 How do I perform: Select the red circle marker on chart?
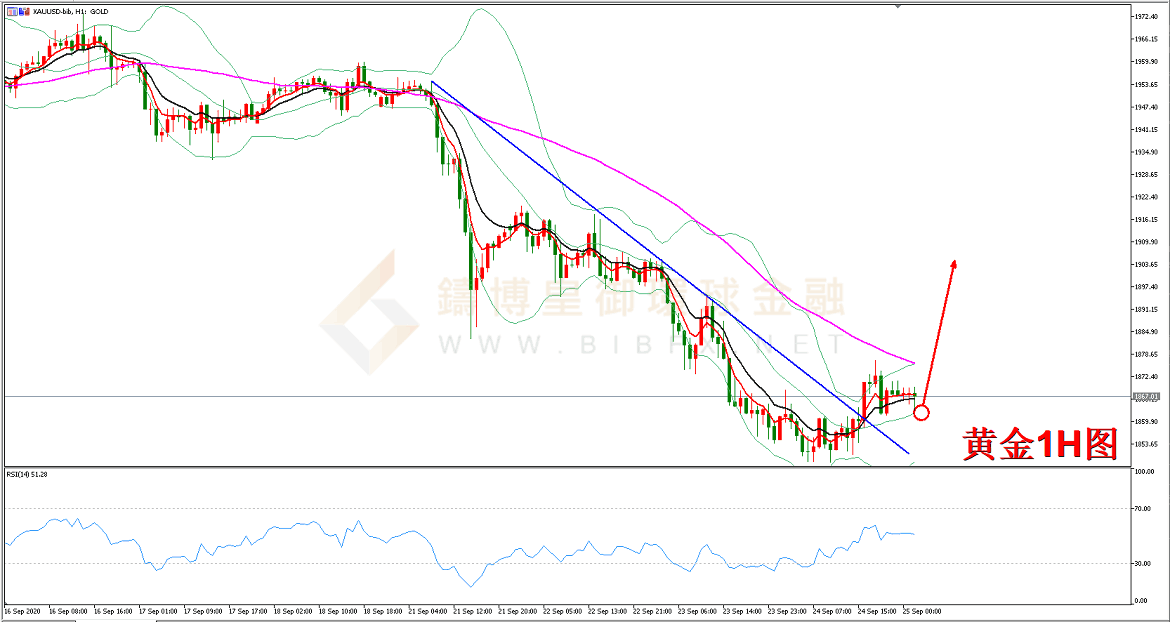pos(921,411)
